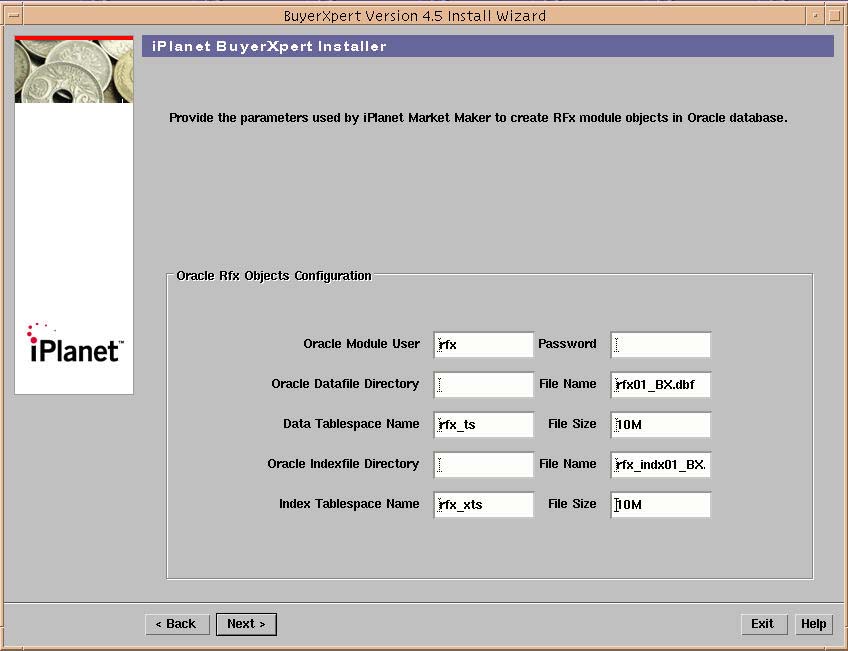Edit the rfx_indx01_BX File Name field

pos(660,464)
